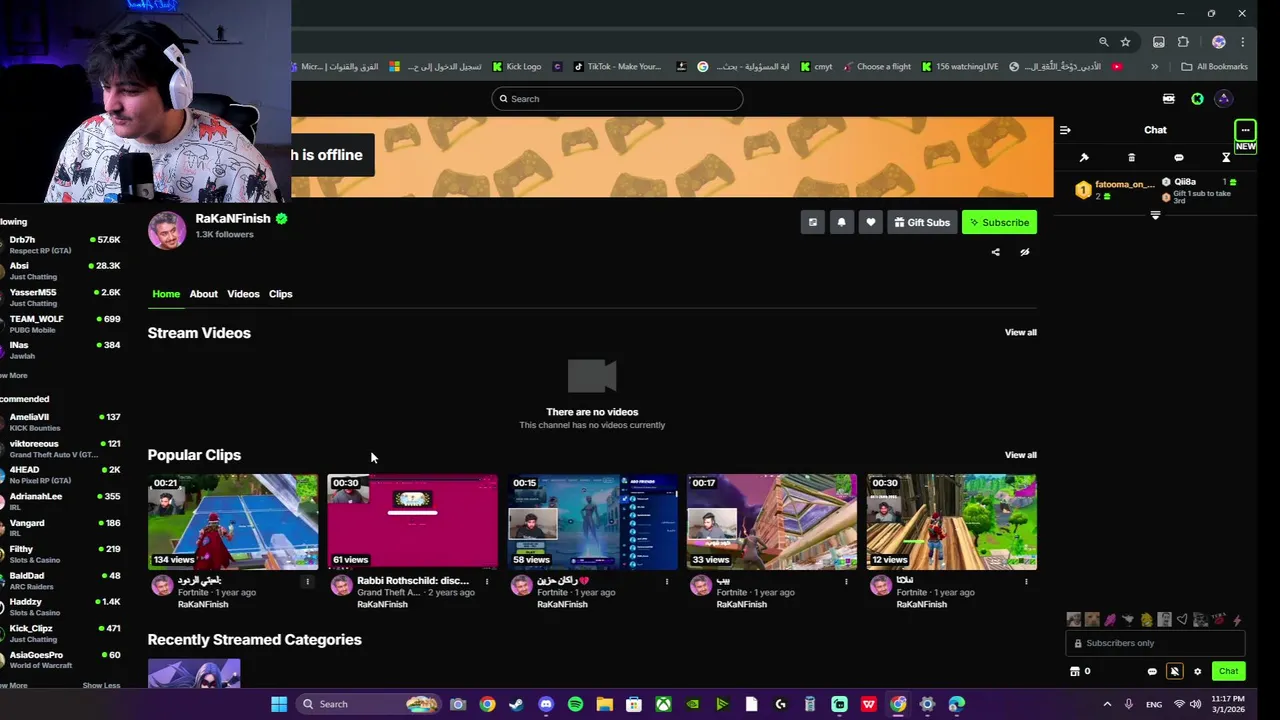The height and width of the screenshot is (720, 1280).
Task: Click the green Subscribe button
Action: pyautogui.click(x=999, y=222)
